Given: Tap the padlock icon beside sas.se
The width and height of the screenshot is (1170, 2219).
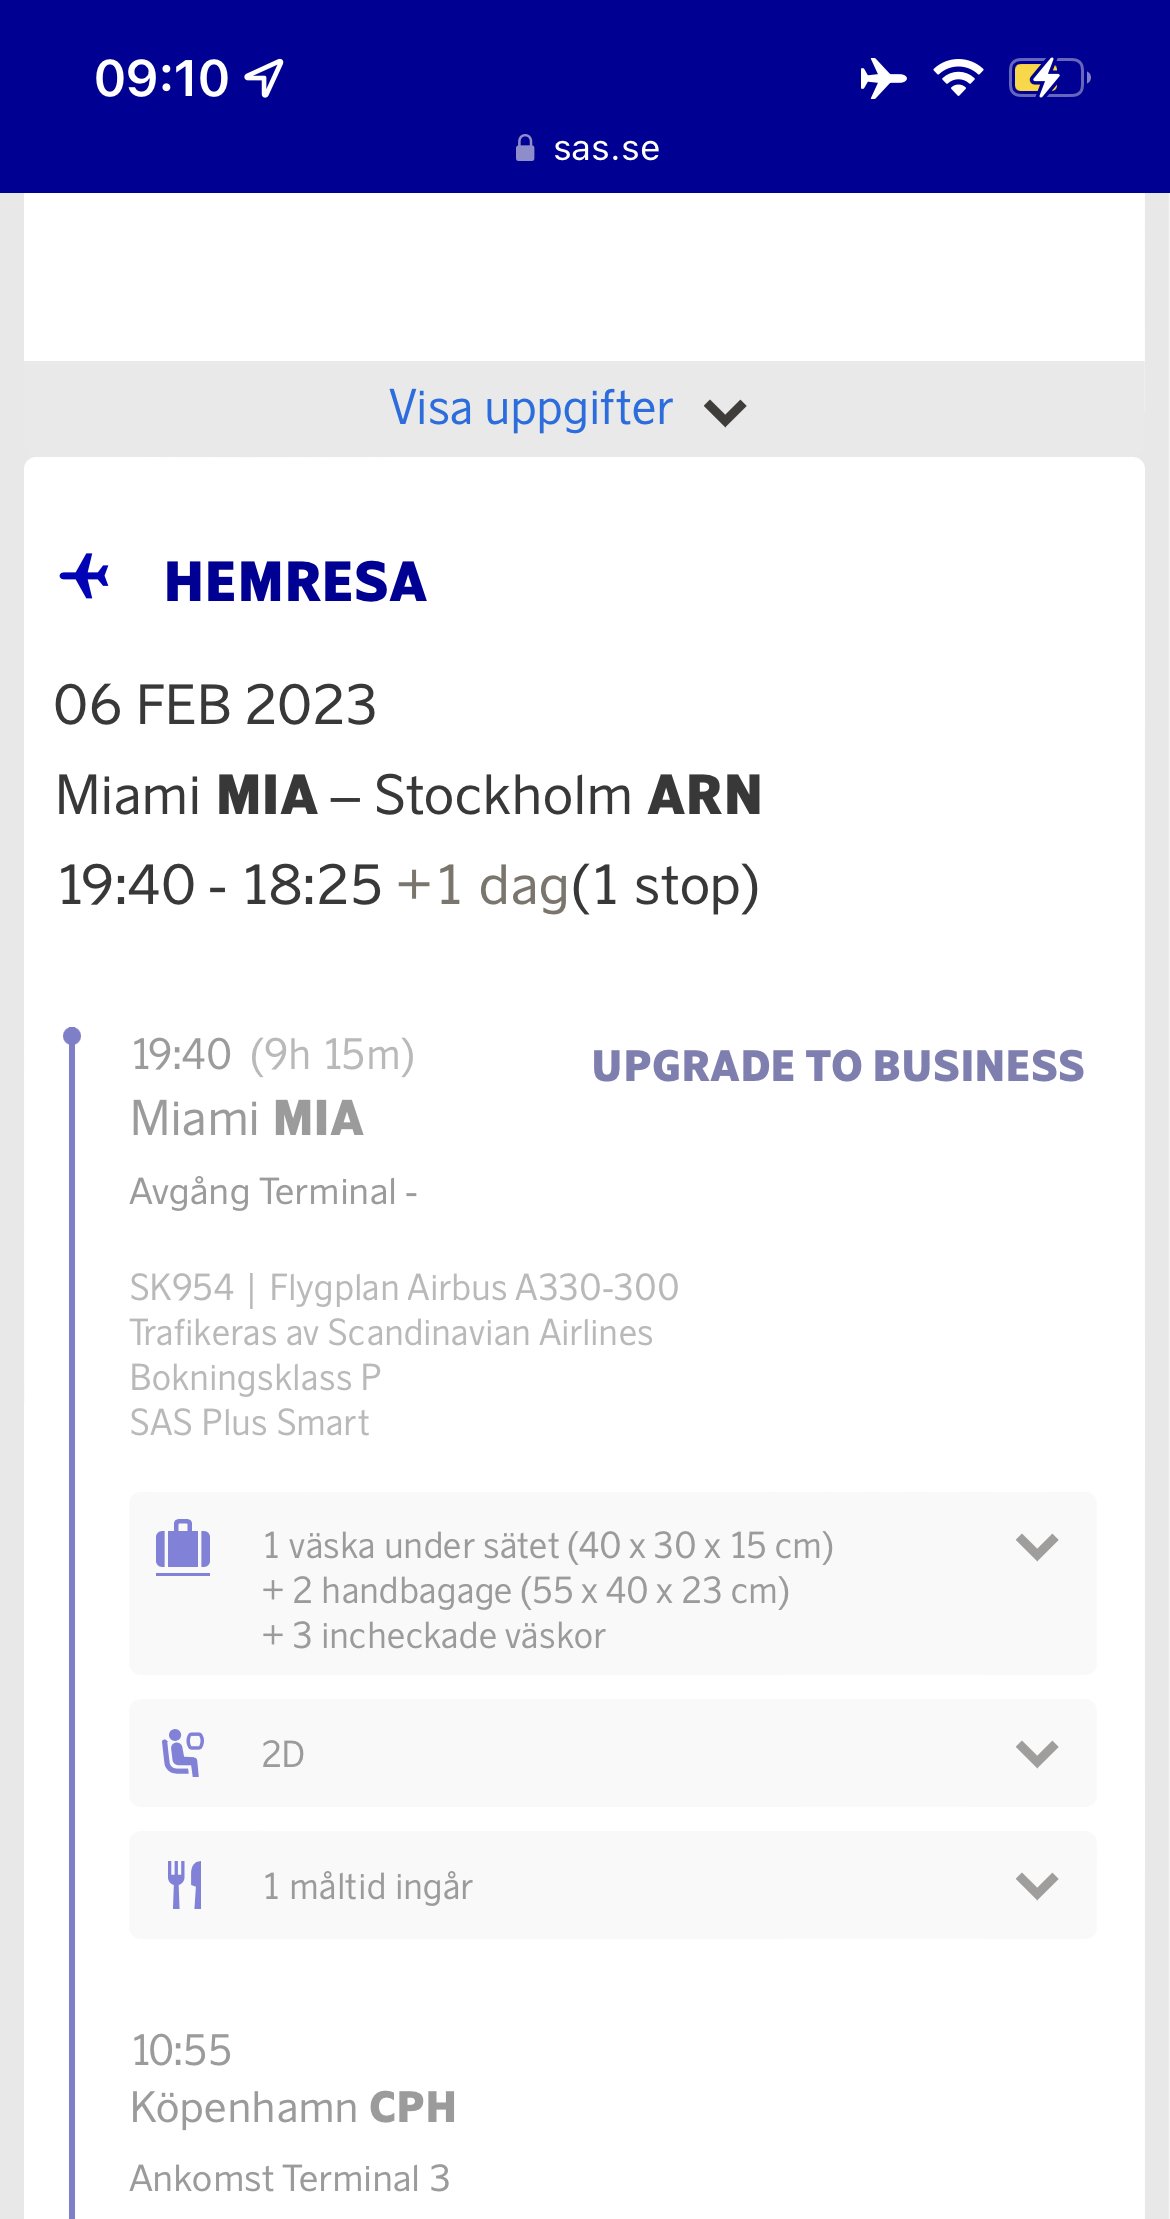Looking at the screenshot, I should click(x=525, y=148).
